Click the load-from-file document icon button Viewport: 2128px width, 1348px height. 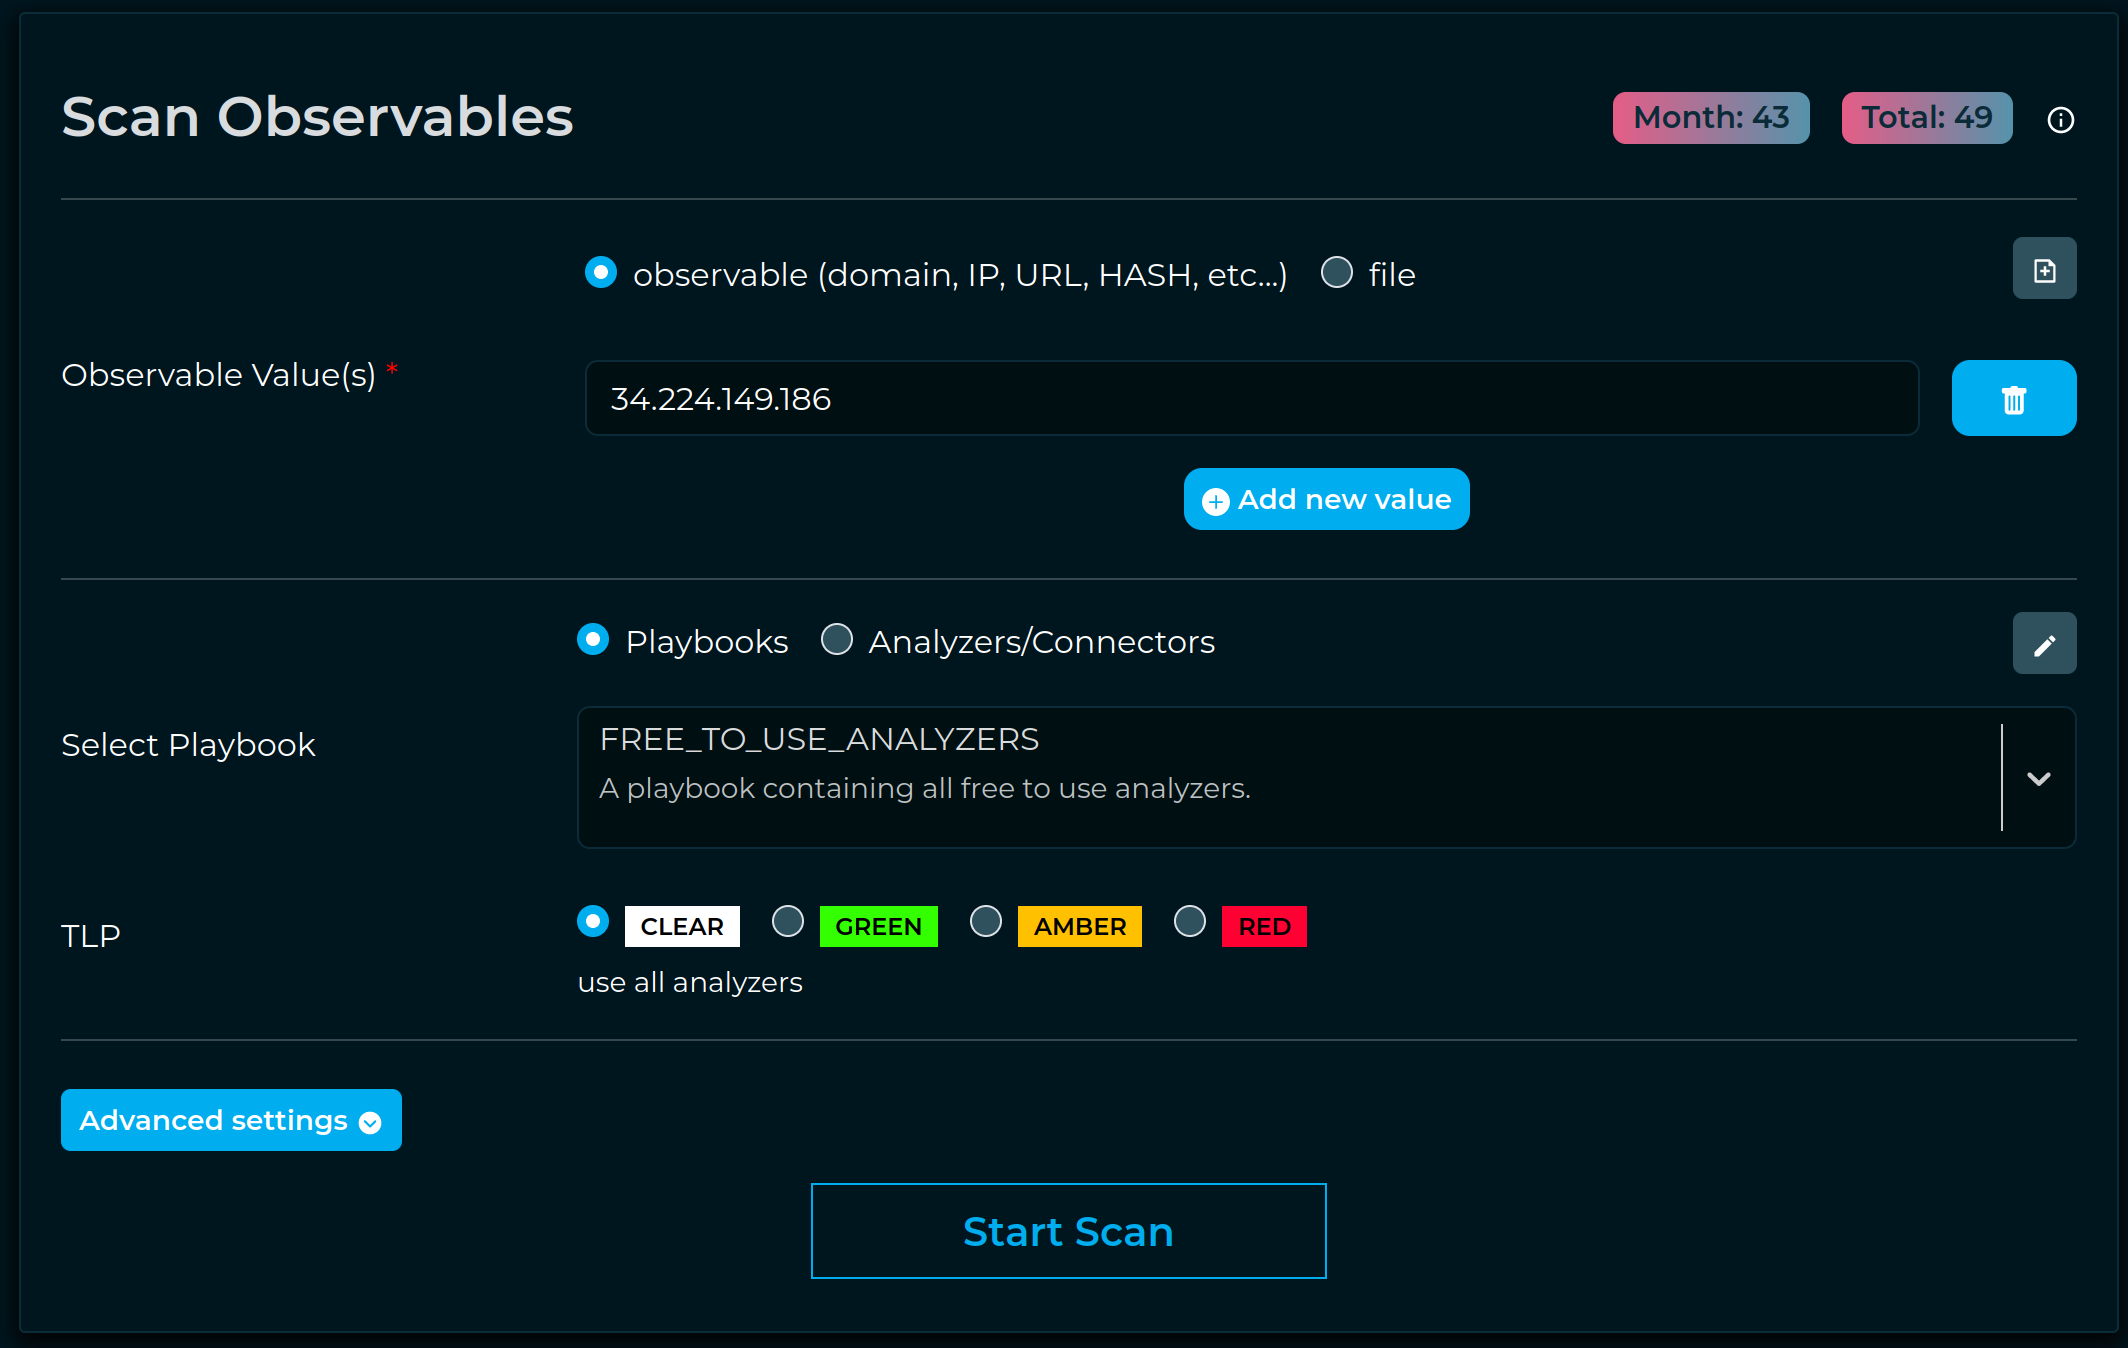pos(2044,269)
